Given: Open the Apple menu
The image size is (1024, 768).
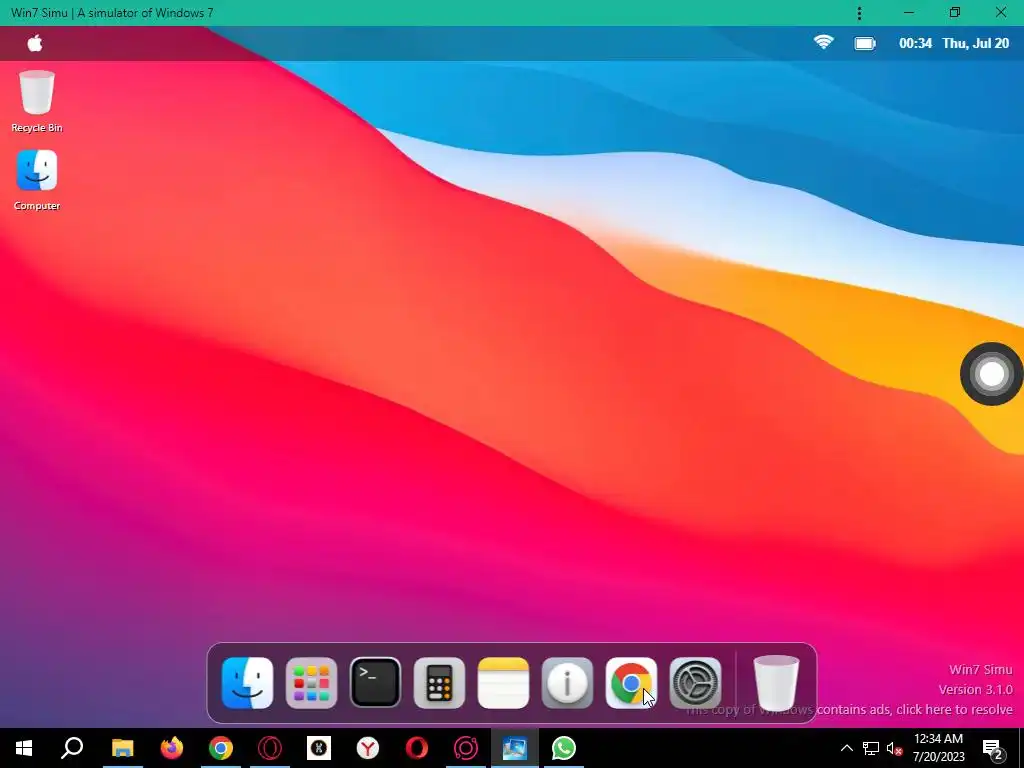Looking at the screenshot, I should (x=35, y=43).
